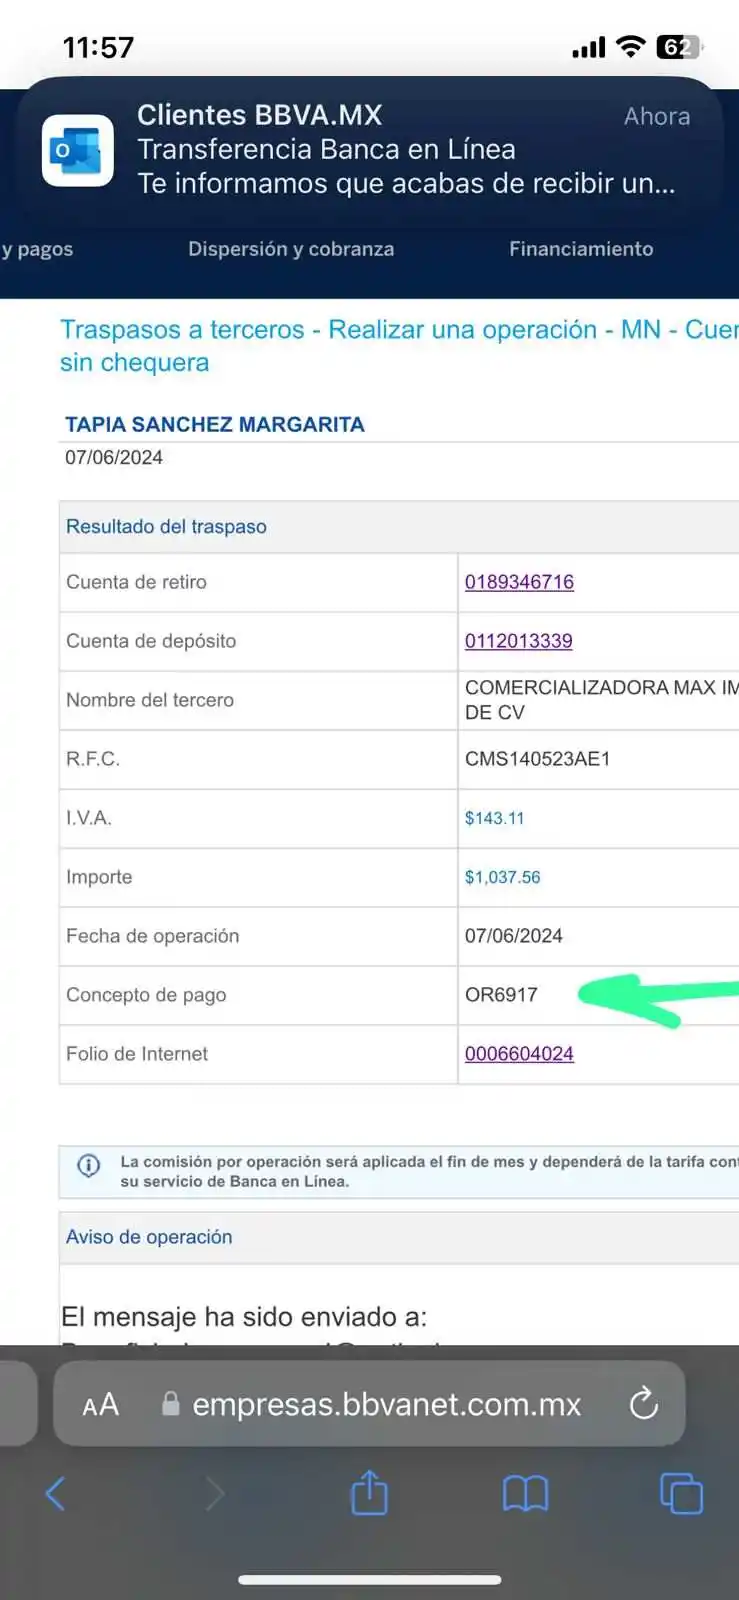Viewport: 739px width, 1600px height.
Task: Tap the Safari back arrow
Action: click(x=56, y=1494)
